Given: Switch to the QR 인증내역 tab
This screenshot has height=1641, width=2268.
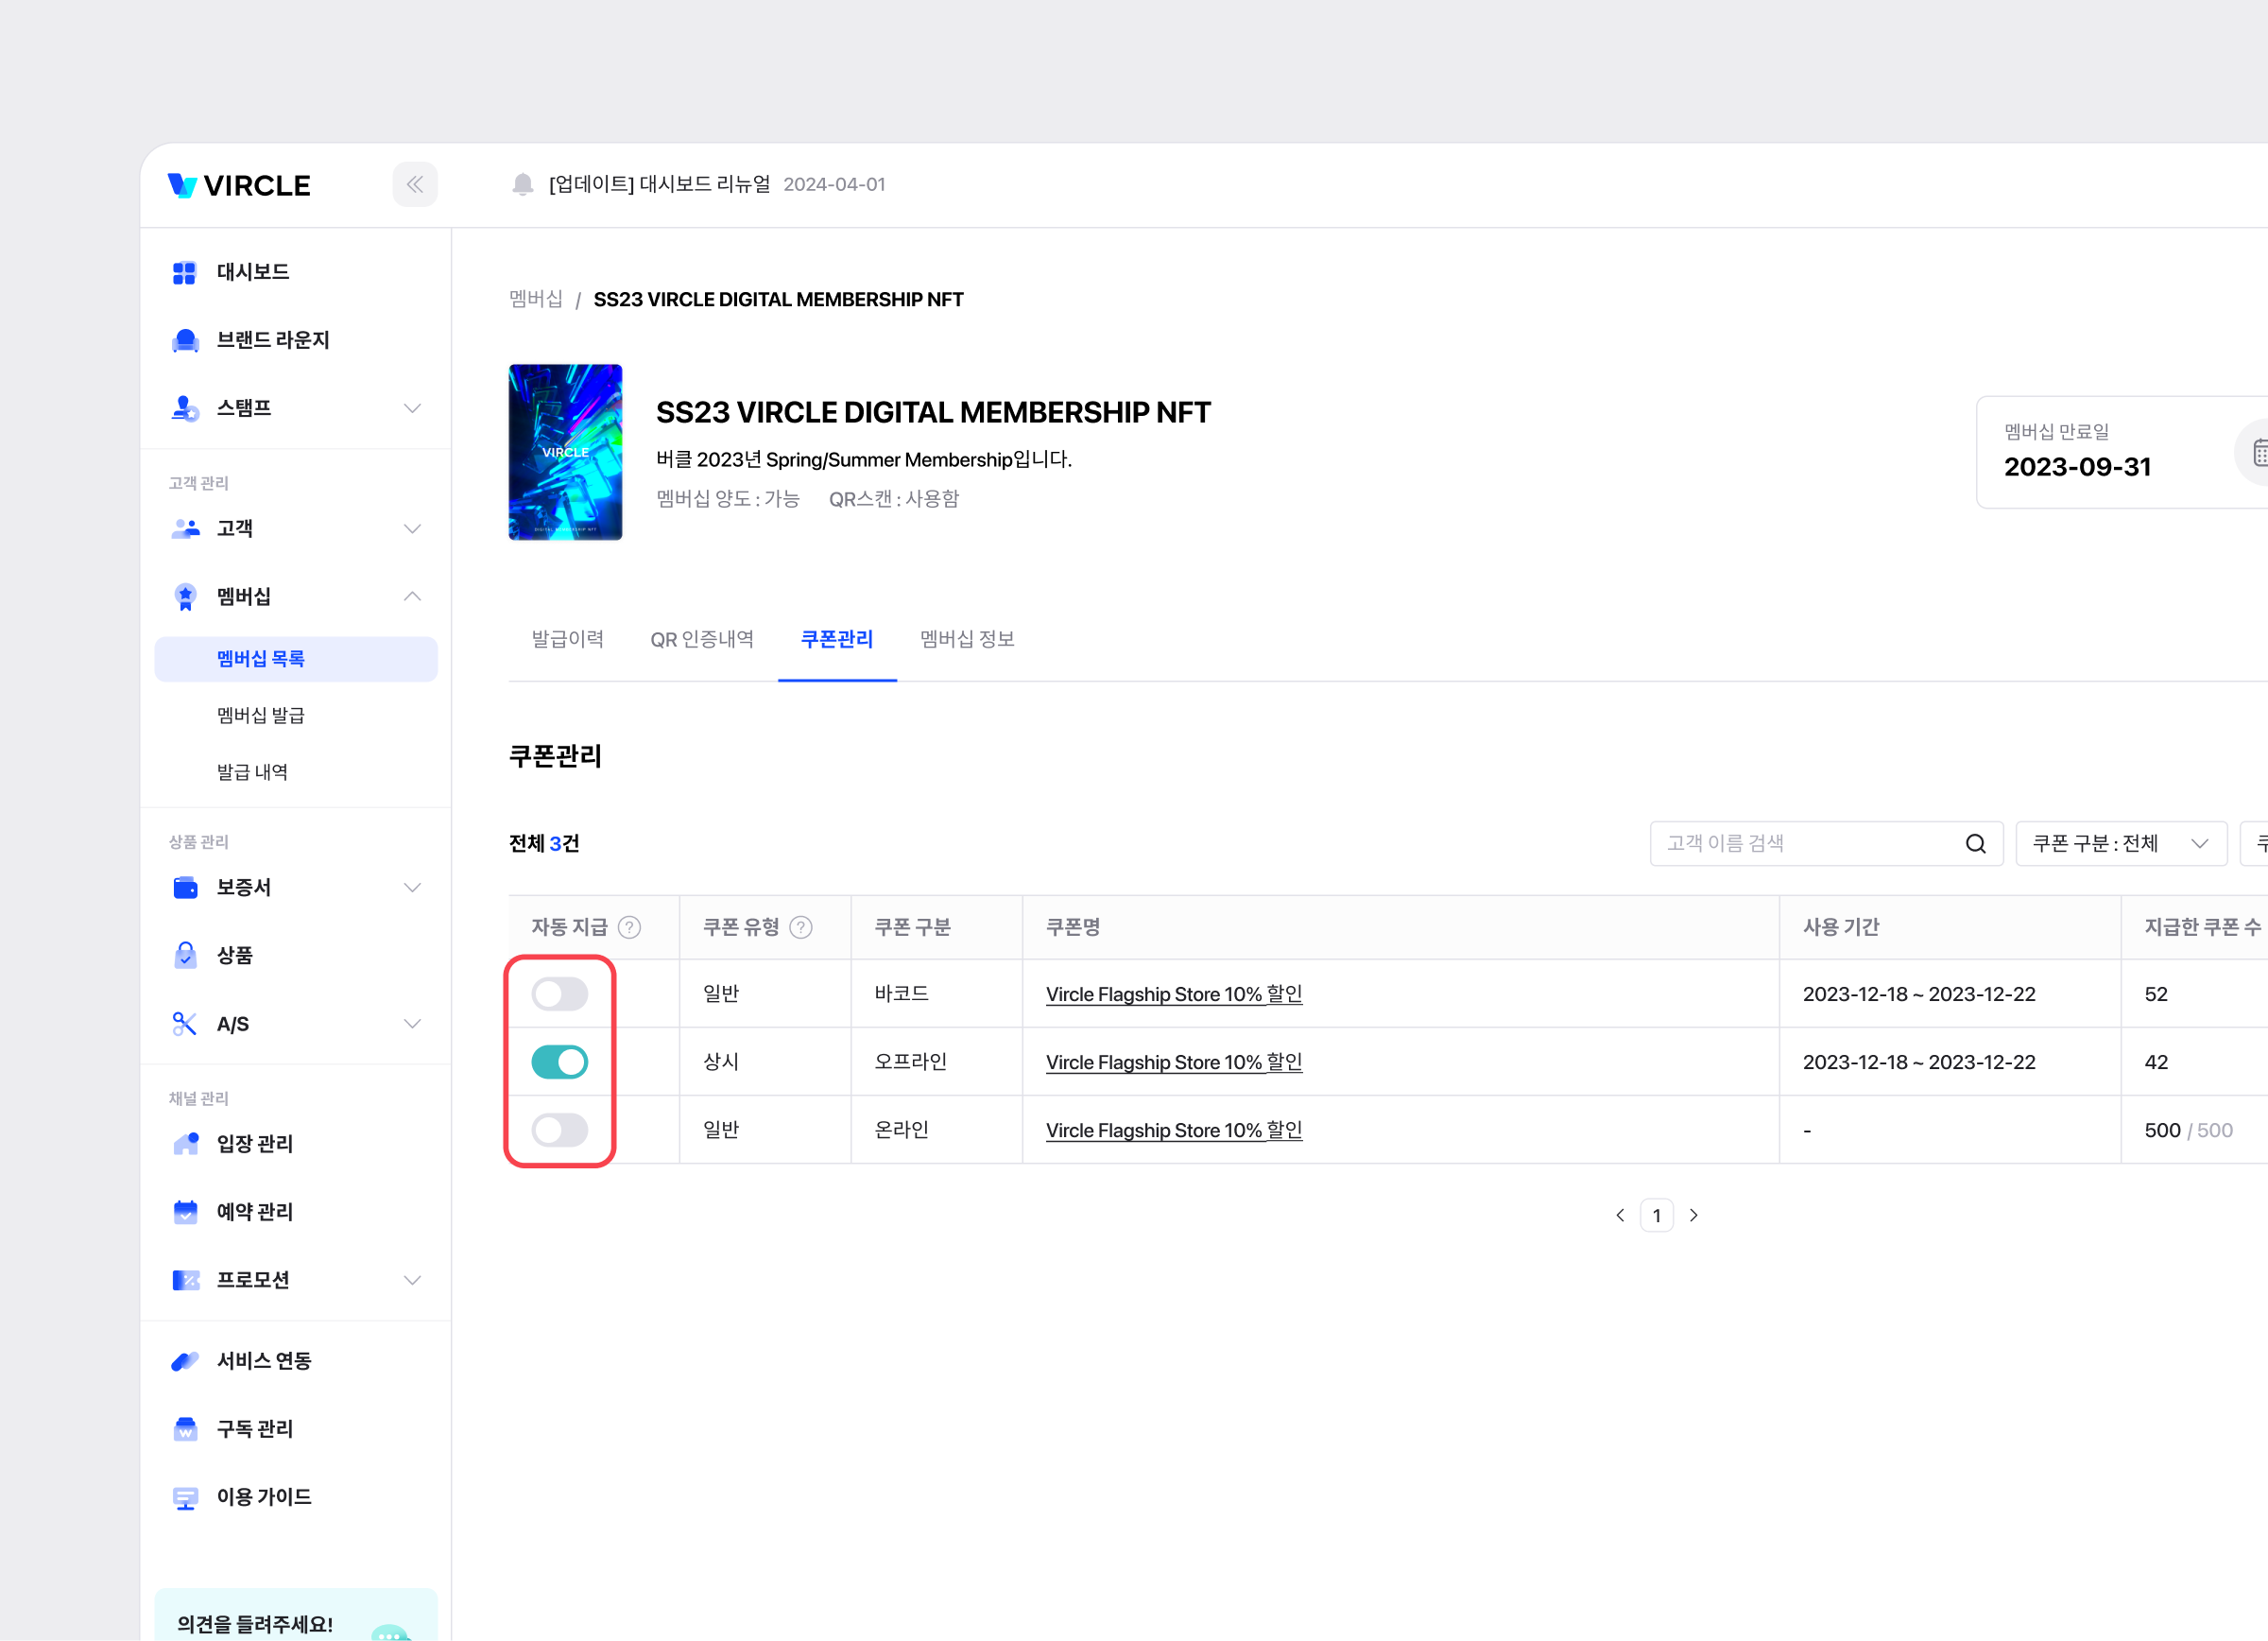Looking at the screenshot, I should (x=702, y=639).
